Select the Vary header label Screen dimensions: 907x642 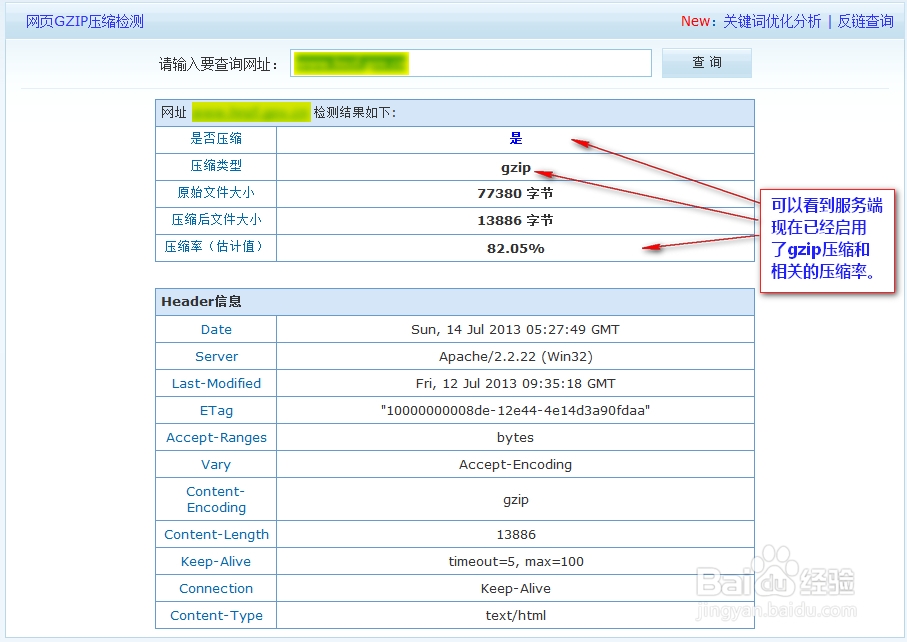pyautogui.click(x=216, y=464)
